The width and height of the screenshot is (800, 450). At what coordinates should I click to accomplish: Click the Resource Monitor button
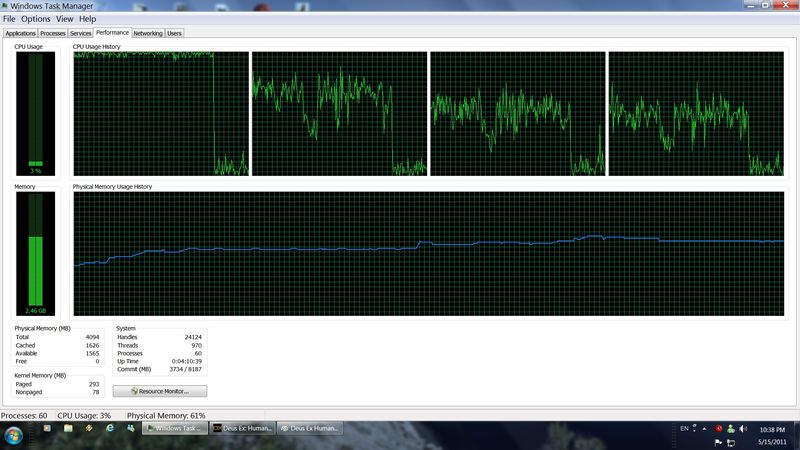coord(160,391)
